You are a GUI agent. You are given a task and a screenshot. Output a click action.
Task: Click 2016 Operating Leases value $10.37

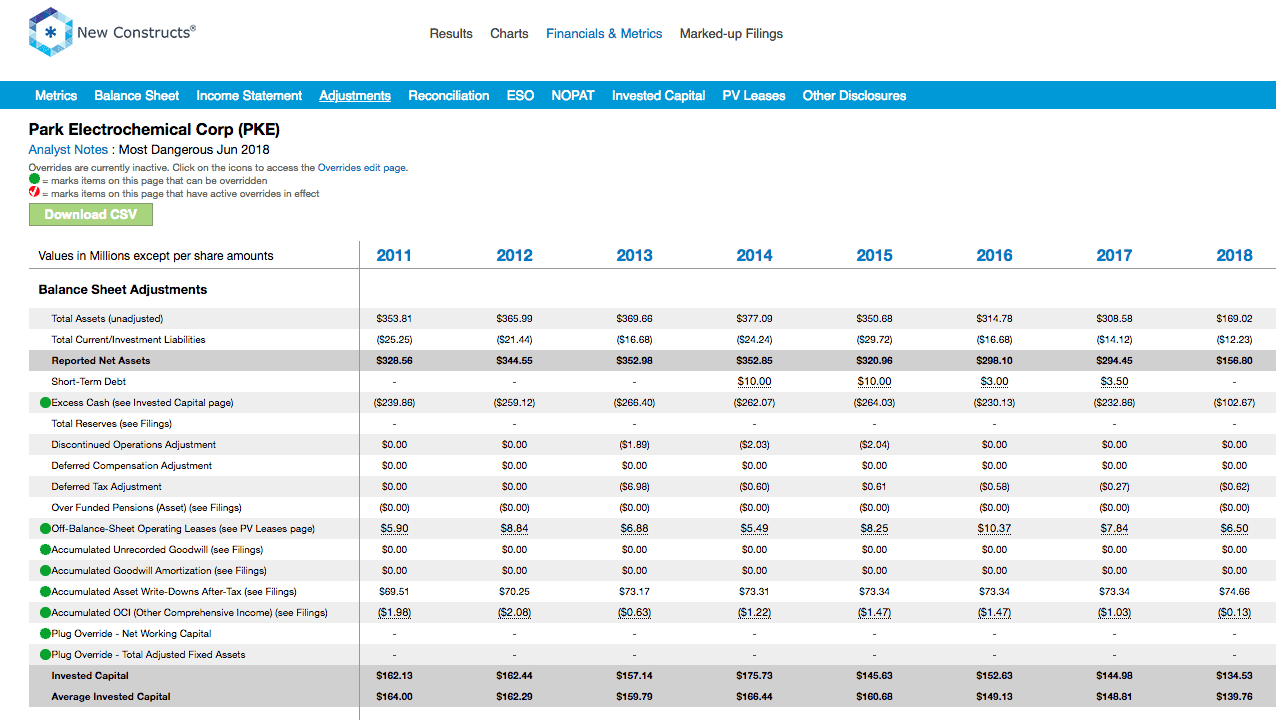click(994, 528)
